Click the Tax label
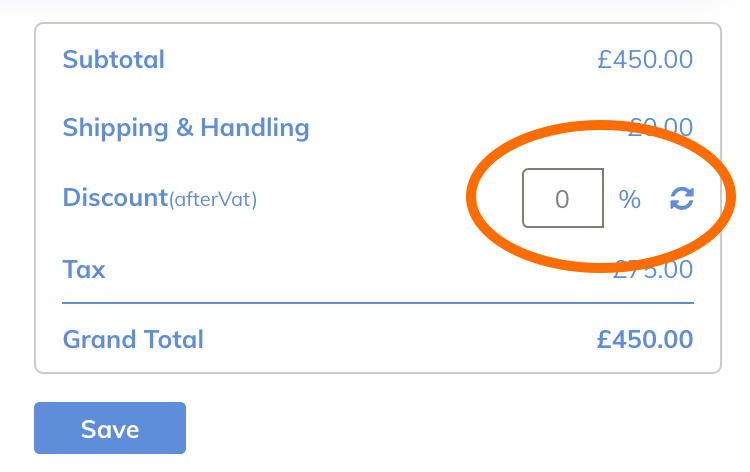The image size is (750, 472). point(84,269)
